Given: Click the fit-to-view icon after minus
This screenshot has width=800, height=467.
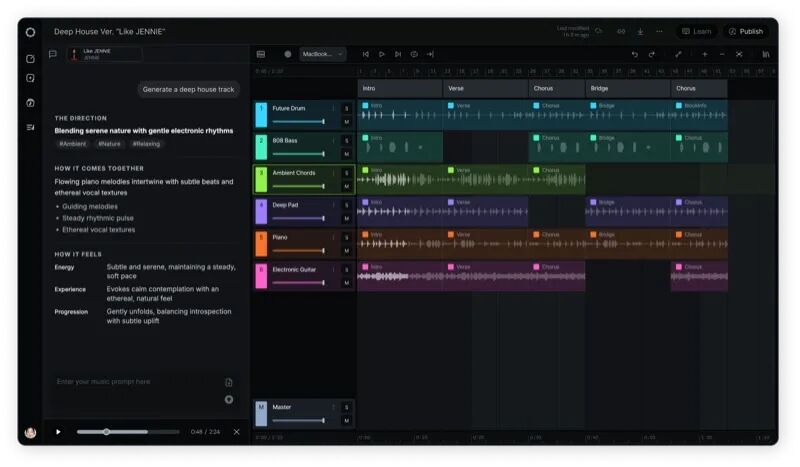Looking at the screenshot, I should (739, 54).
